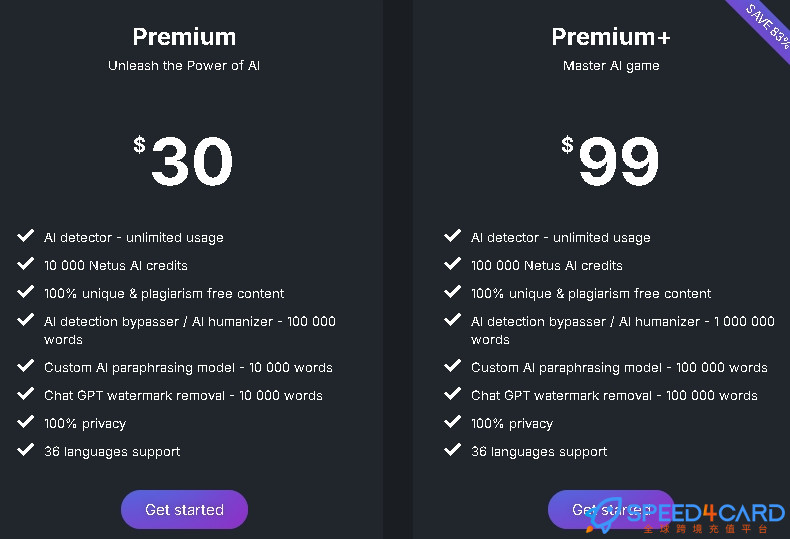
Task: Click checkmark beside Premium+ 100% privacy
Action: tap(452, 421)
